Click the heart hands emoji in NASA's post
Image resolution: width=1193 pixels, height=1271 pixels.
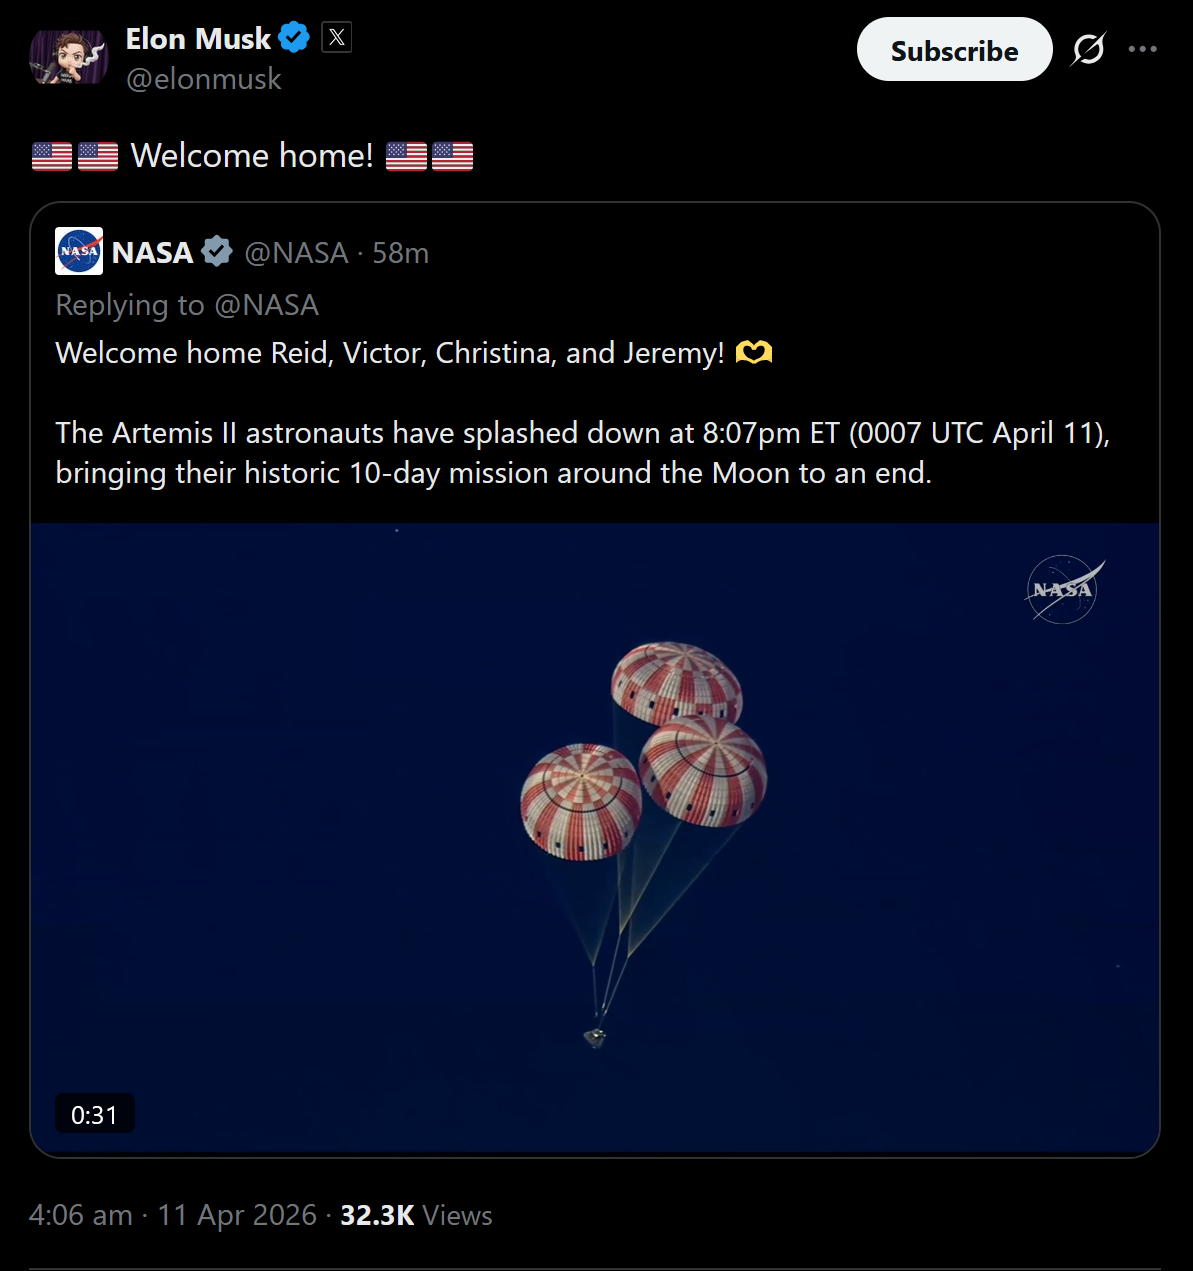[x=754, y=353]
